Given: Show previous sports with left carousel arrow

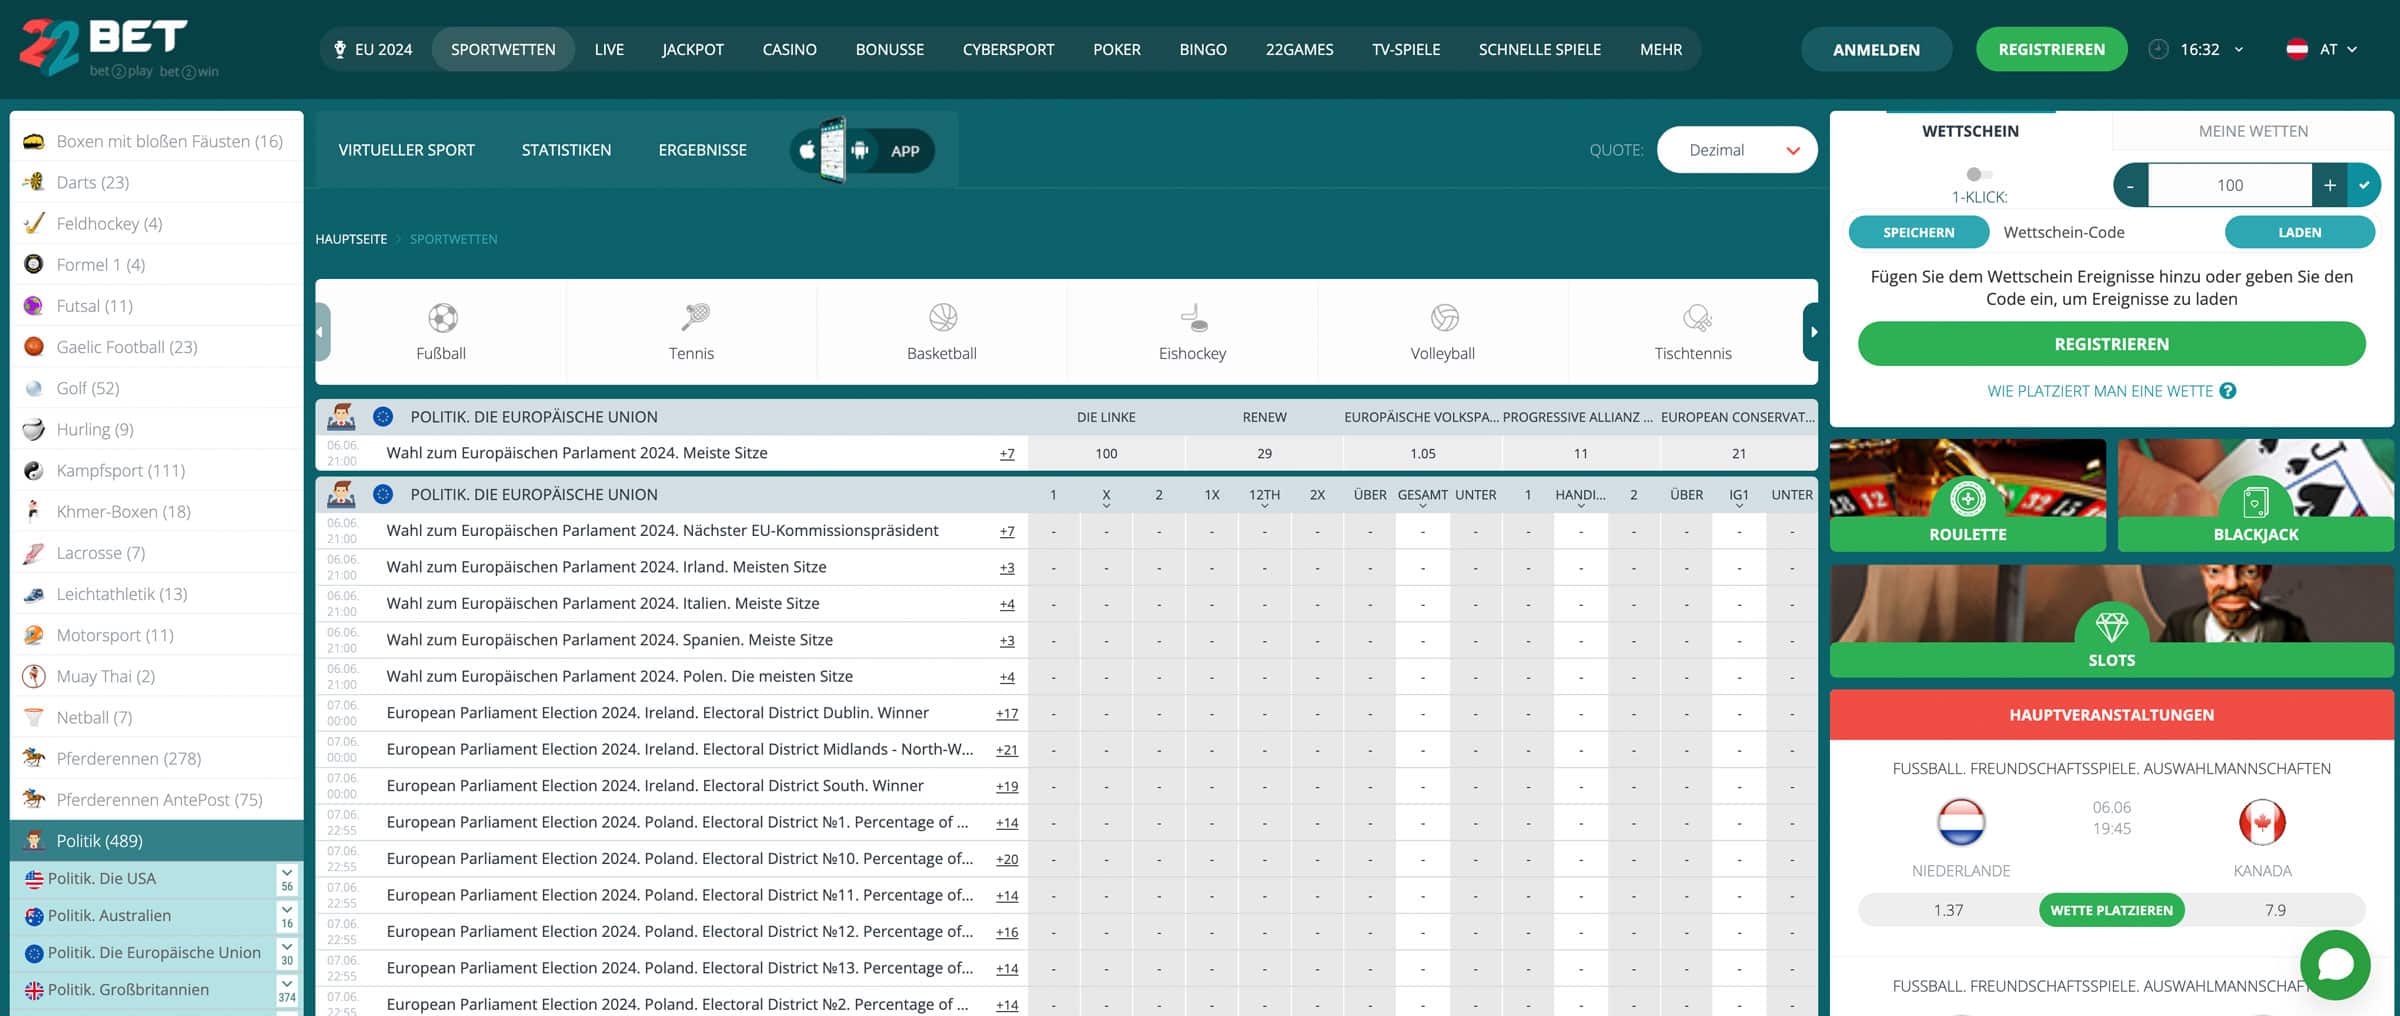Looking at the screenshot, I should click(x=322, y=332).
